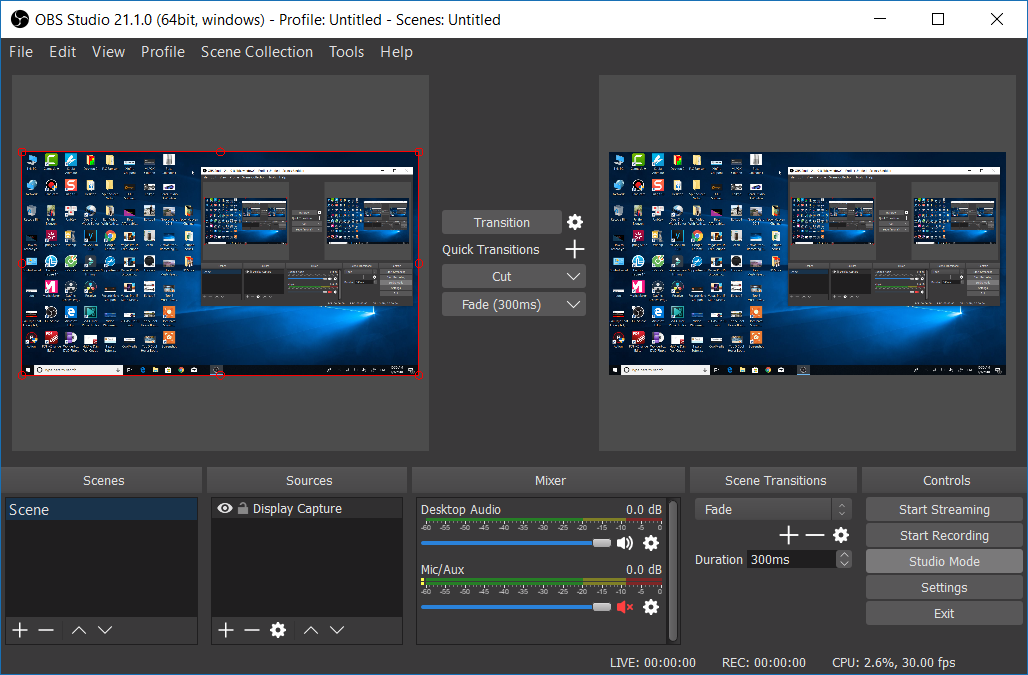Viewport: 1028px width, 675px height.
Task: Open transition properties via the gear beside Transition
Action: (x=573, y=222)
